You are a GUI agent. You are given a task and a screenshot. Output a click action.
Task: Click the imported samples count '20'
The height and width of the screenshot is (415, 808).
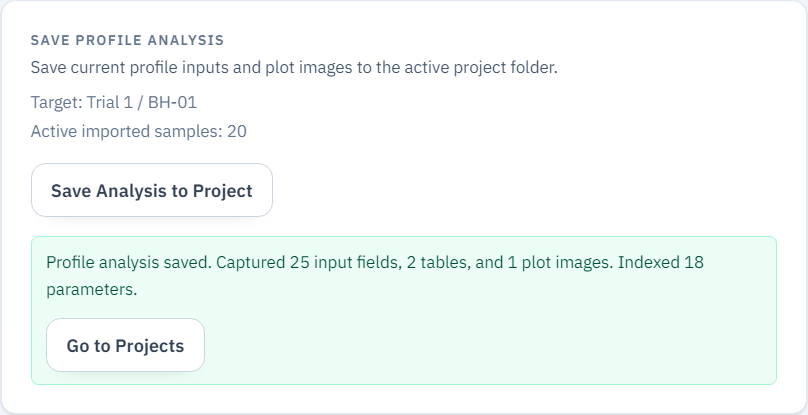(x=236, y=131)
